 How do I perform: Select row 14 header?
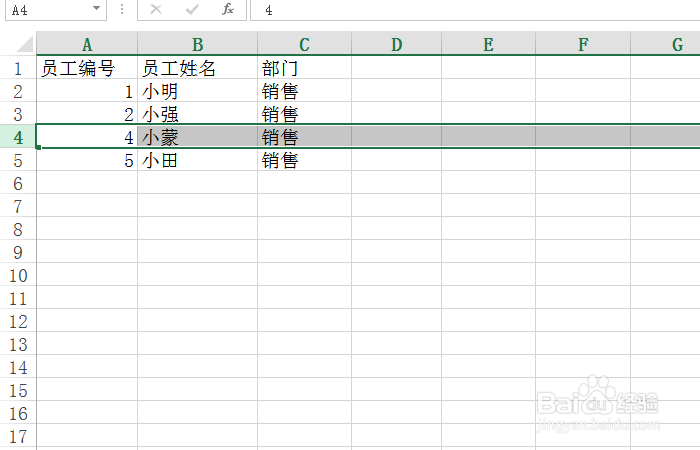pyautogui.click(x=18, y=367)
